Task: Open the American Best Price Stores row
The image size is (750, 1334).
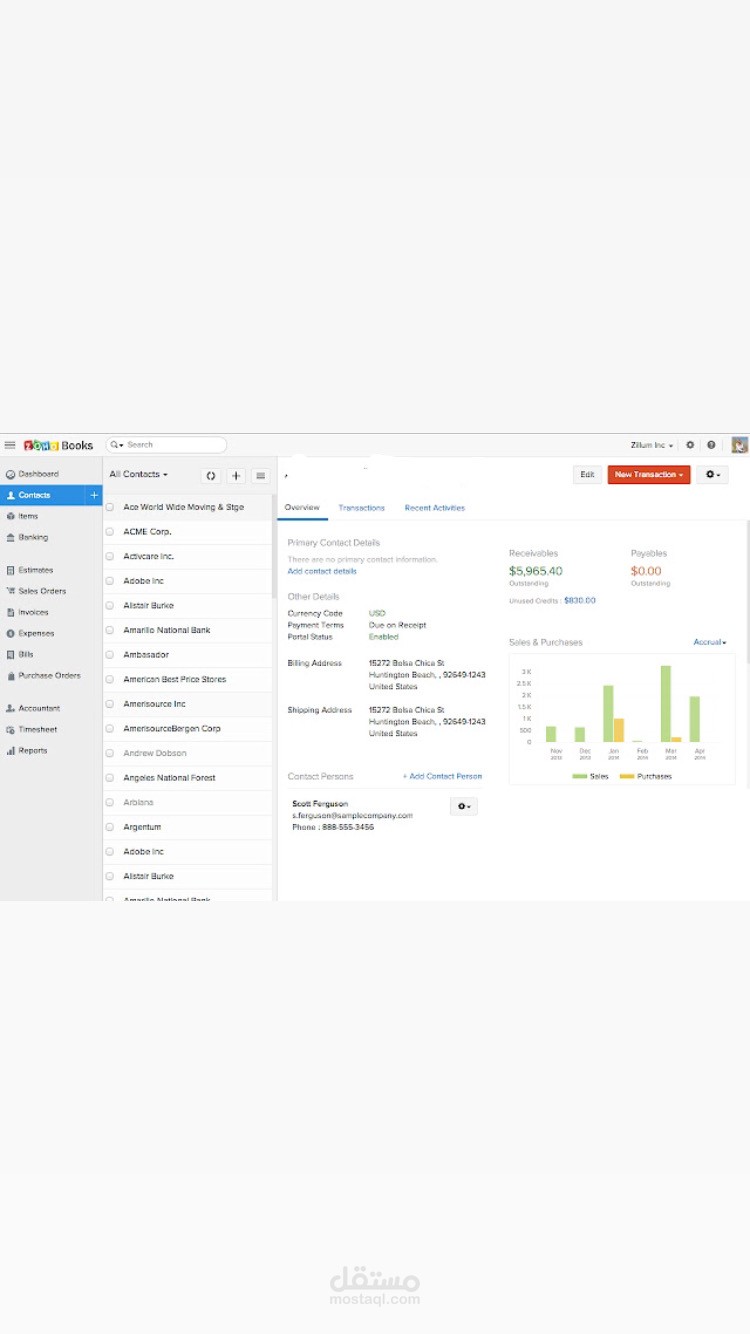Action: point(188,679)
